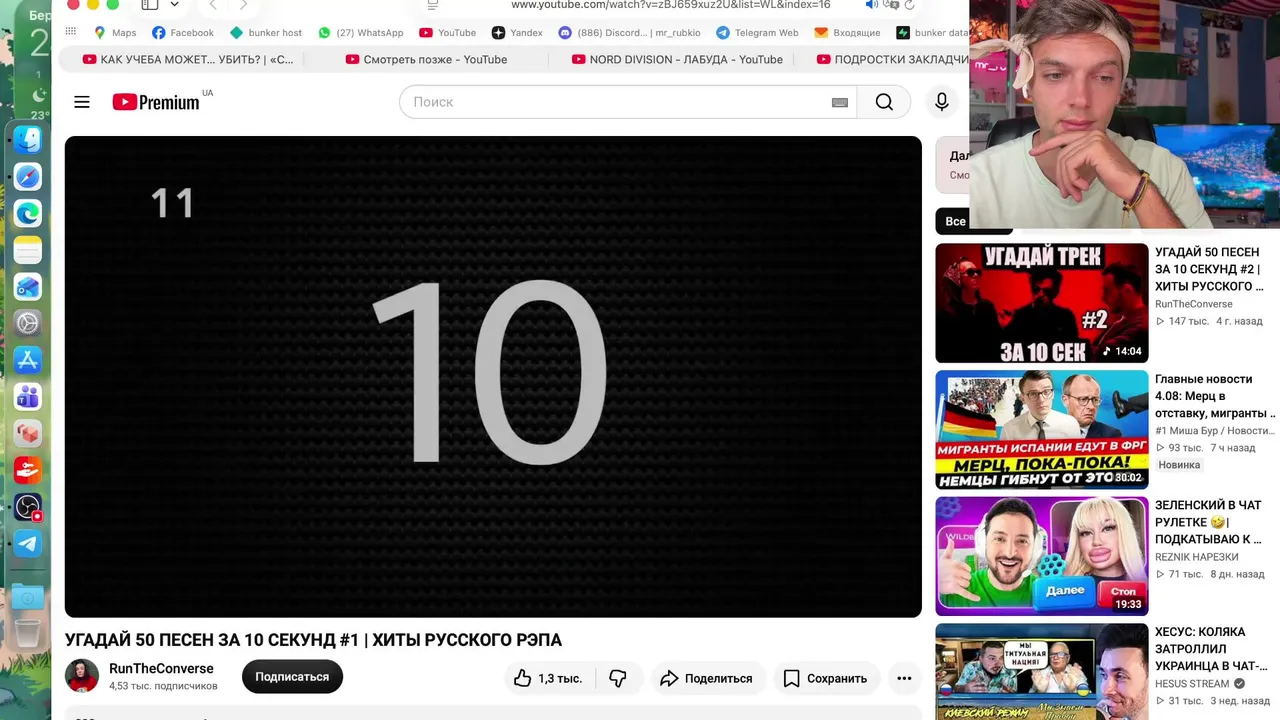Select the Все filter chip
The image size is (1280, 720).
pos(955,221)
